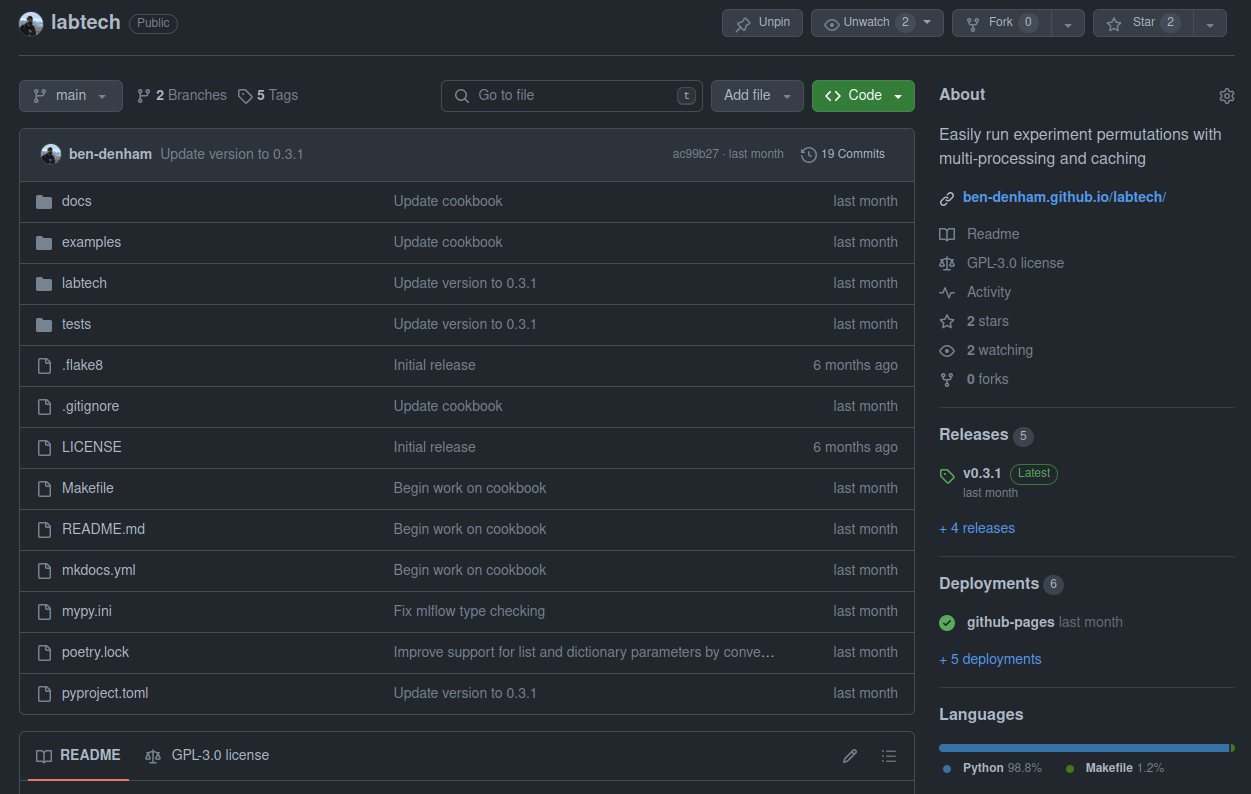
Task: Switch to the GPL-3.0 license tab
Action: tap(207, 756)
